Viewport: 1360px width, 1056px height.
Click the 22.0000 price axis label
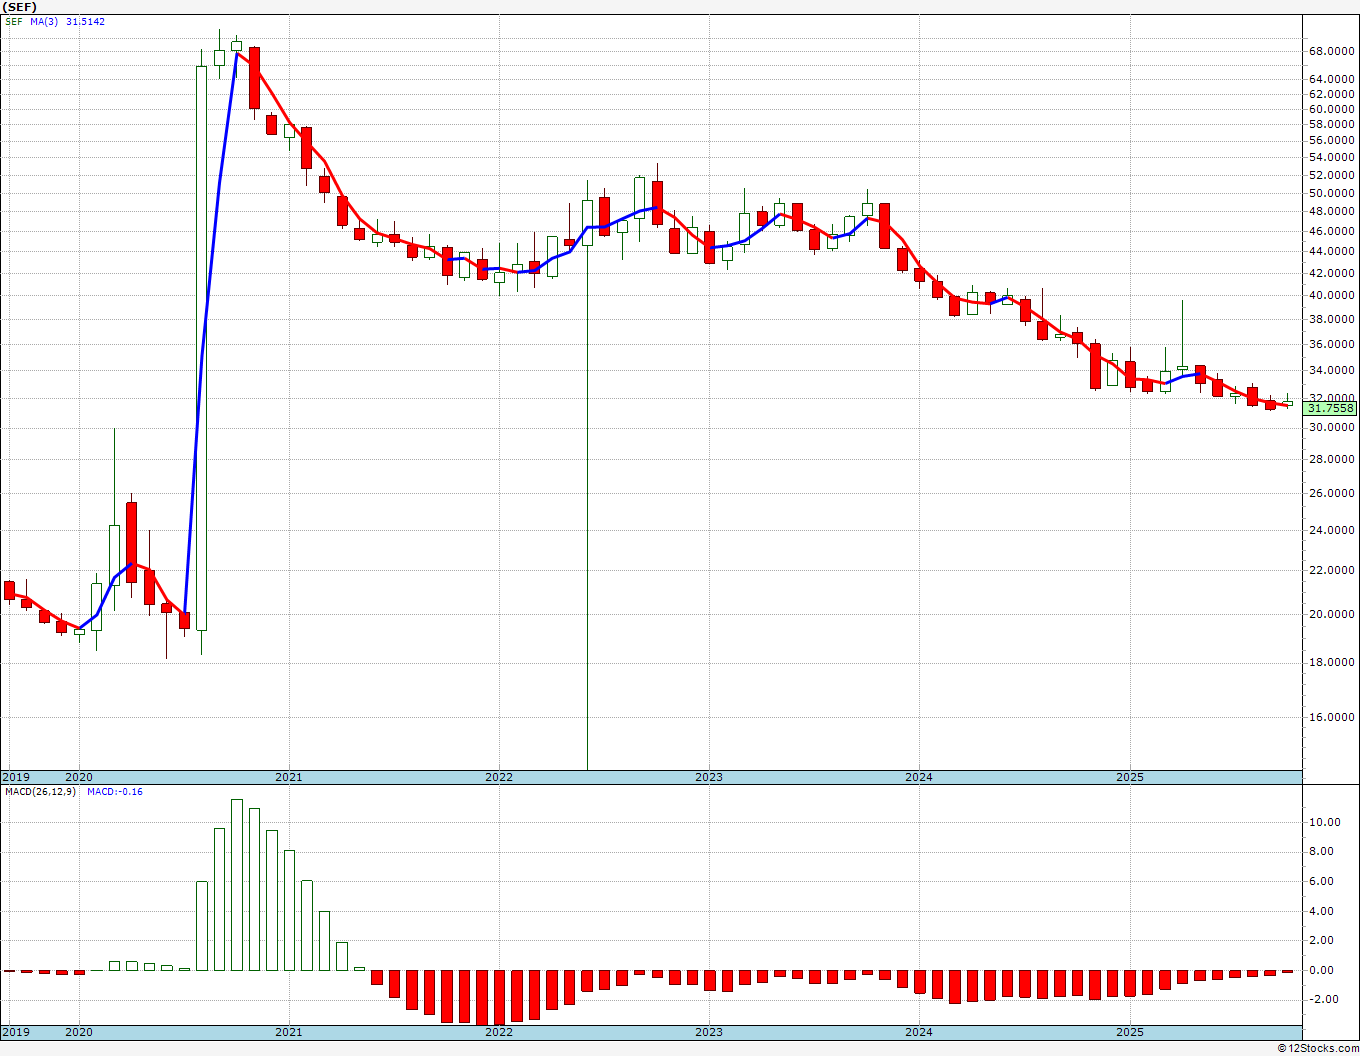click(1332, 571)
